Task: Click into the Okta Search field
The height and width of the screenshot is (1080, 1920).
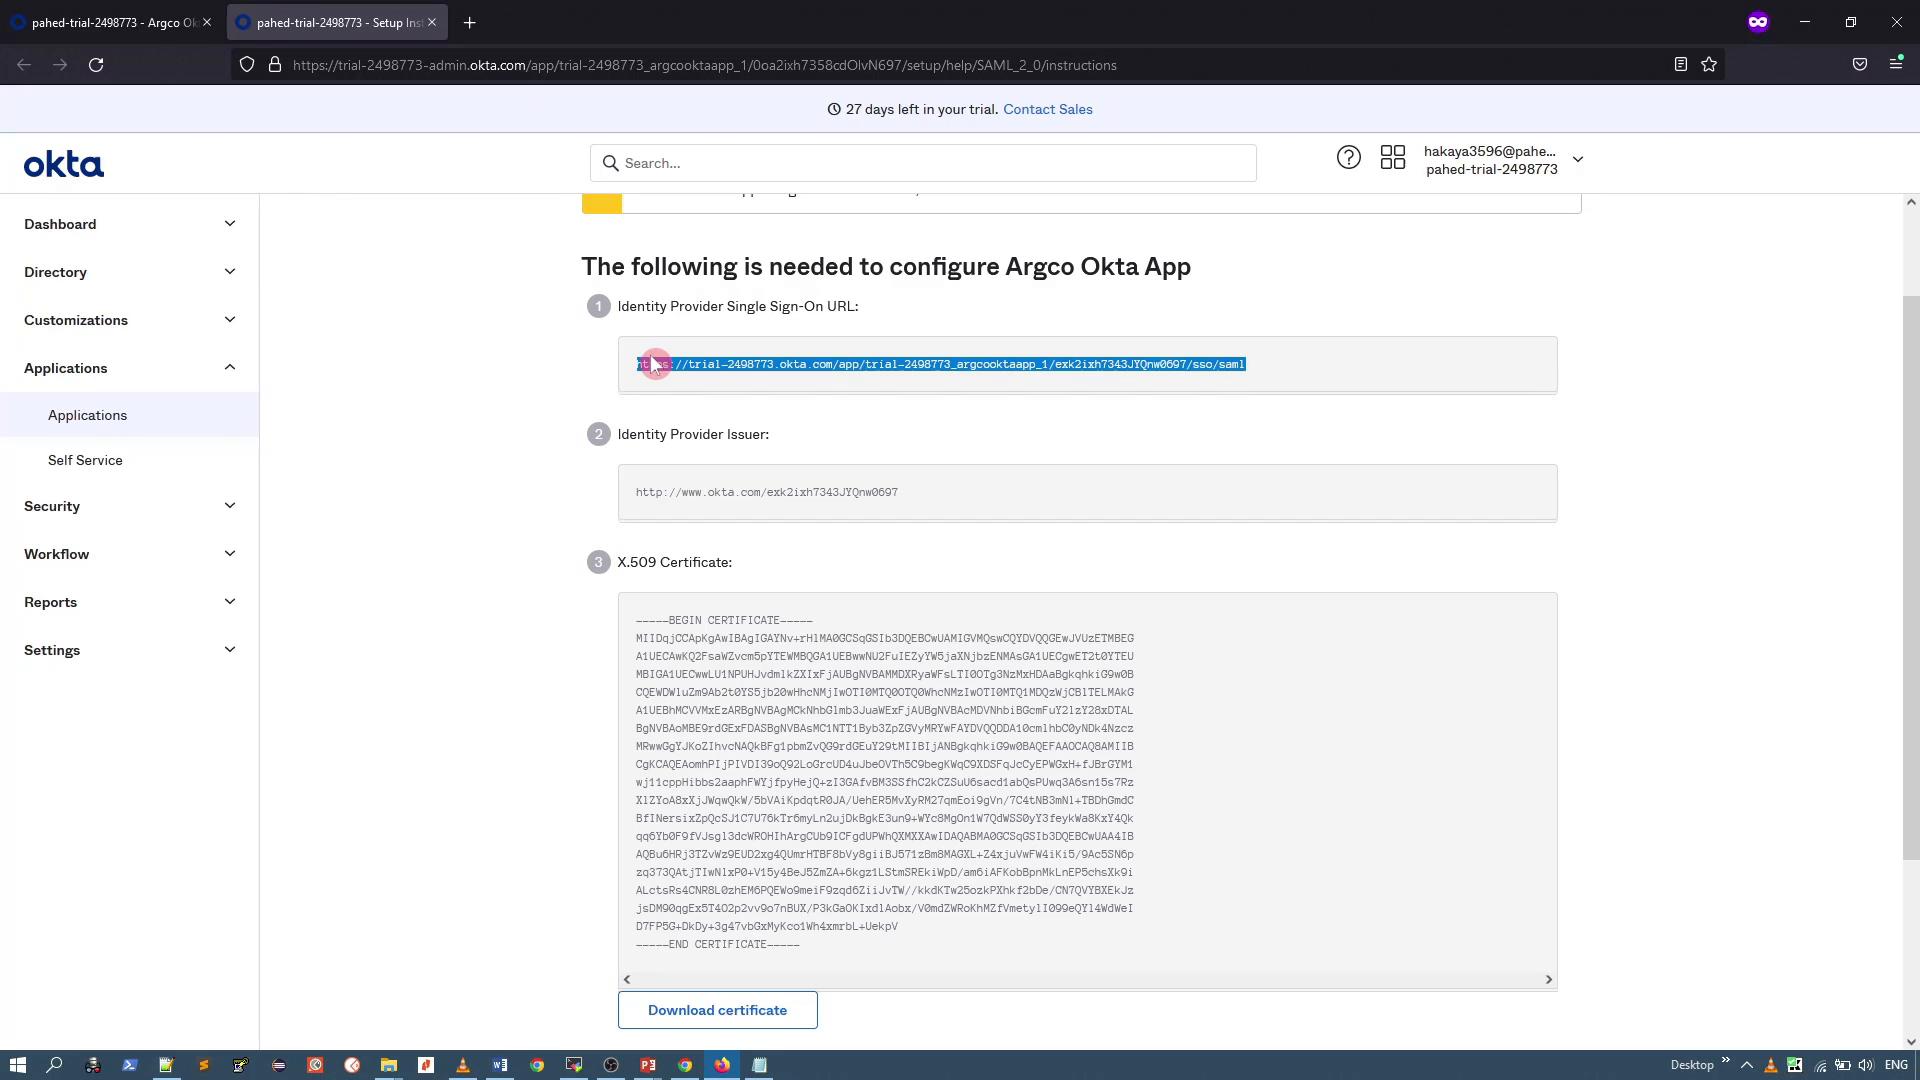Action: click(x=923, y=163)
